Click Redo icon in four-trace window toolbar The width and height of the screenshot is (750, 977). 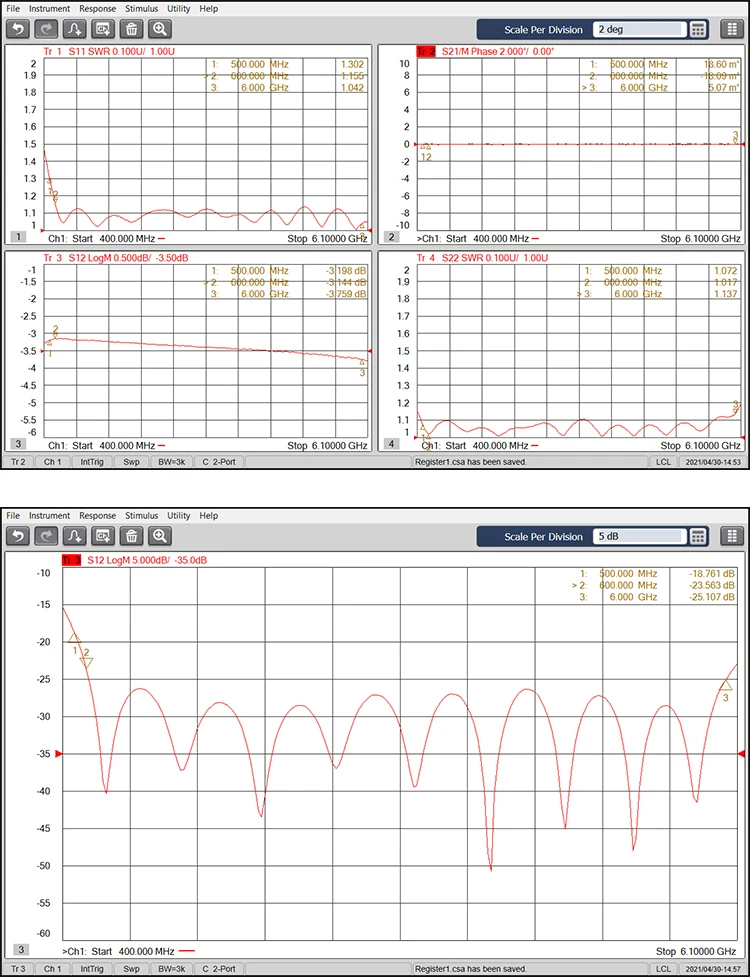tap(46, 29)
